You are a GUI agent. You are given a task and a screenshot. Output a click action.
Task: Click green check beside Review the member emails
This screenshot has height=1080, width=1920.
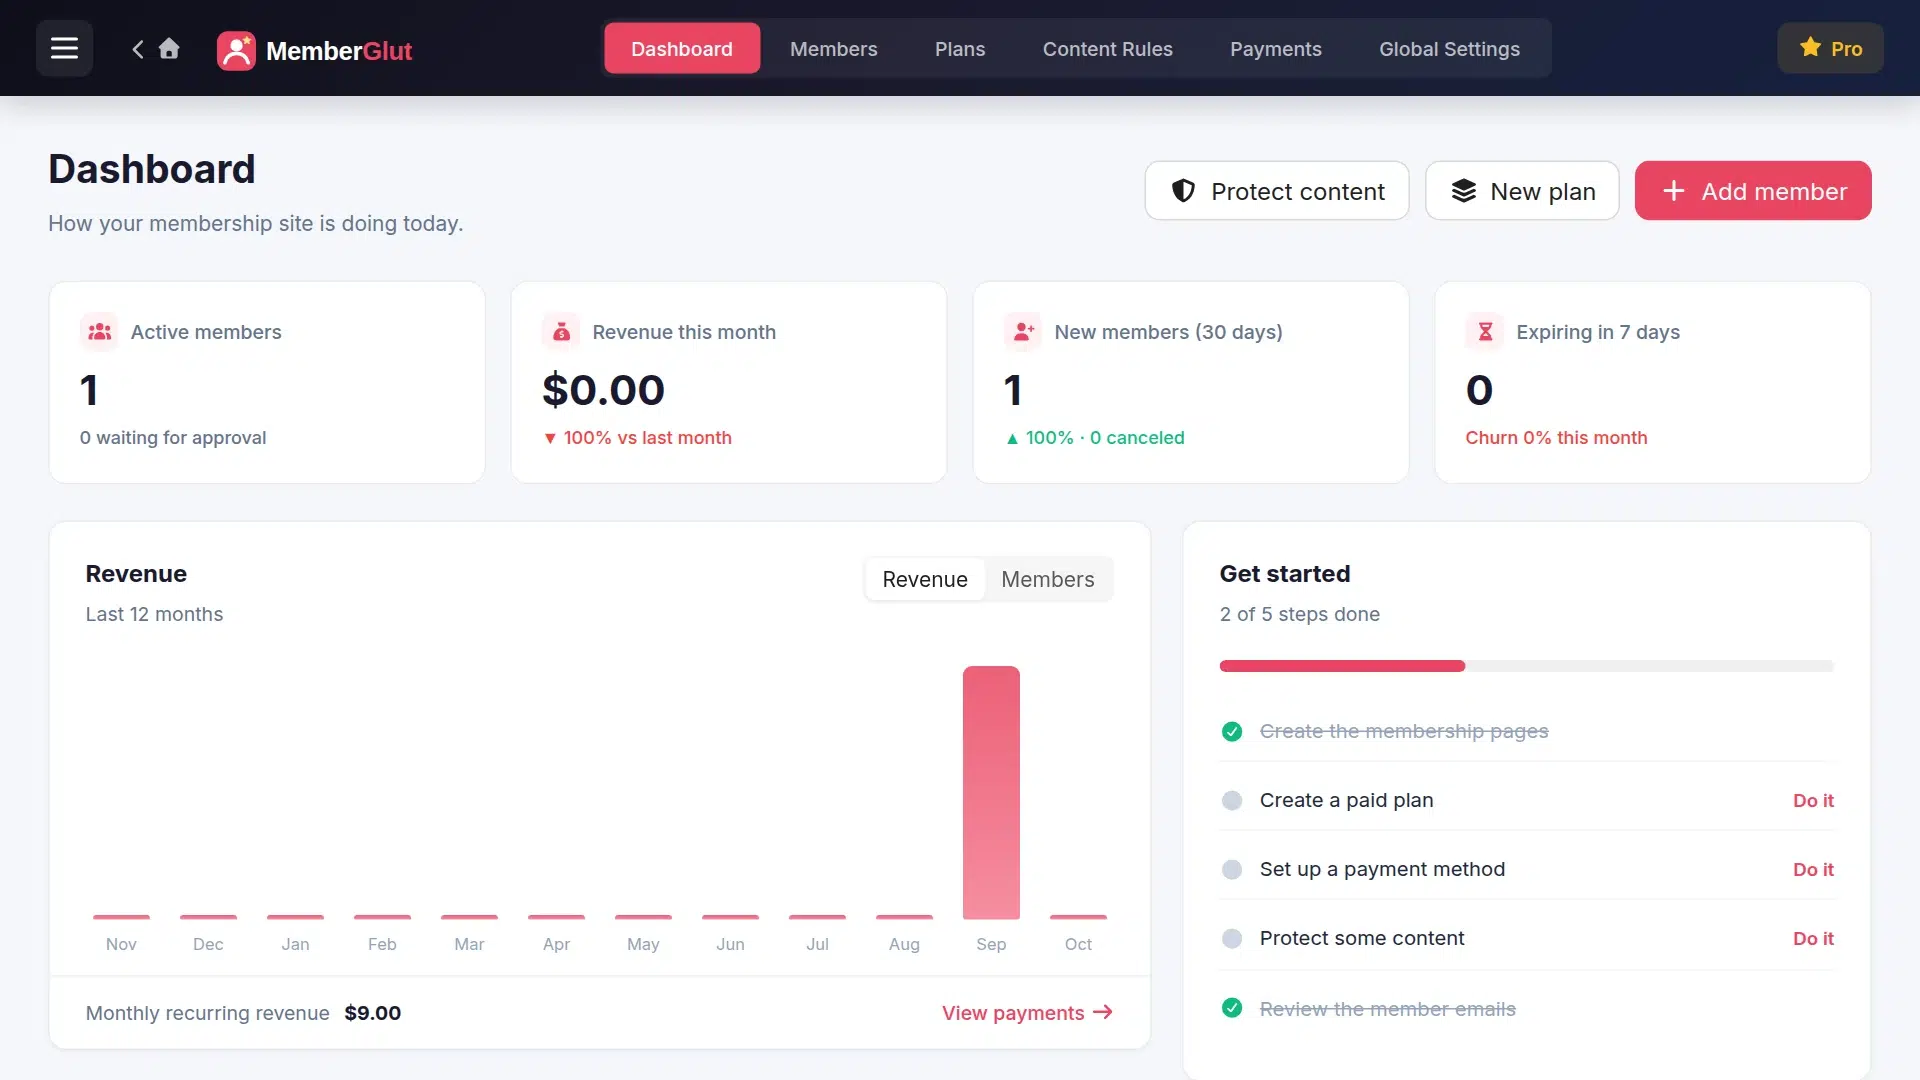click(x=1232, y=1008)
